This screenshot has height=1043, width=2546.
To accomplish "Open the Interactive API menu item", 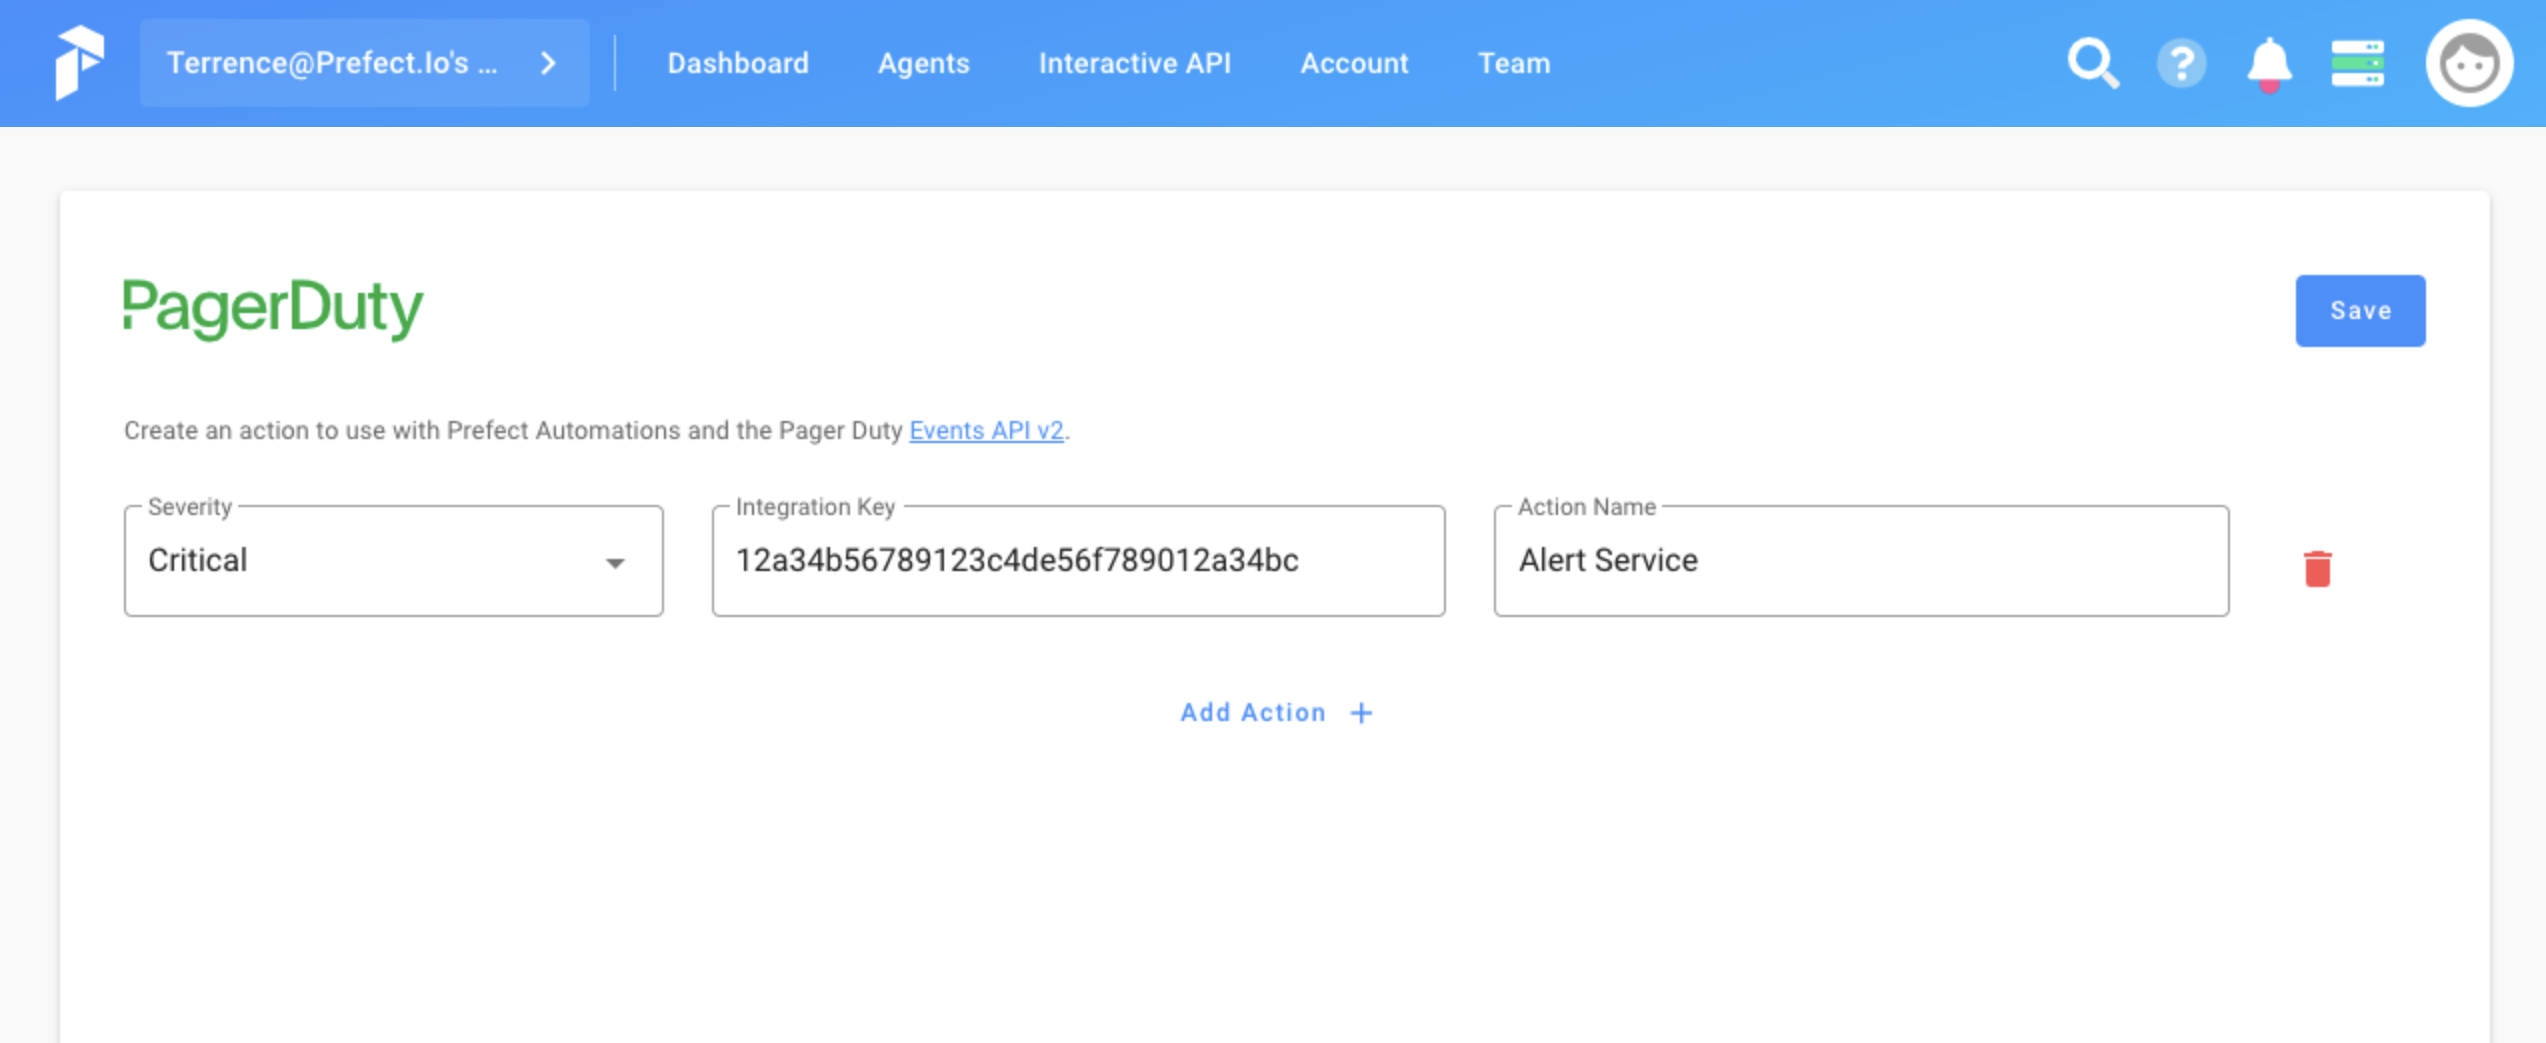I will click(x=1134, y=63).
